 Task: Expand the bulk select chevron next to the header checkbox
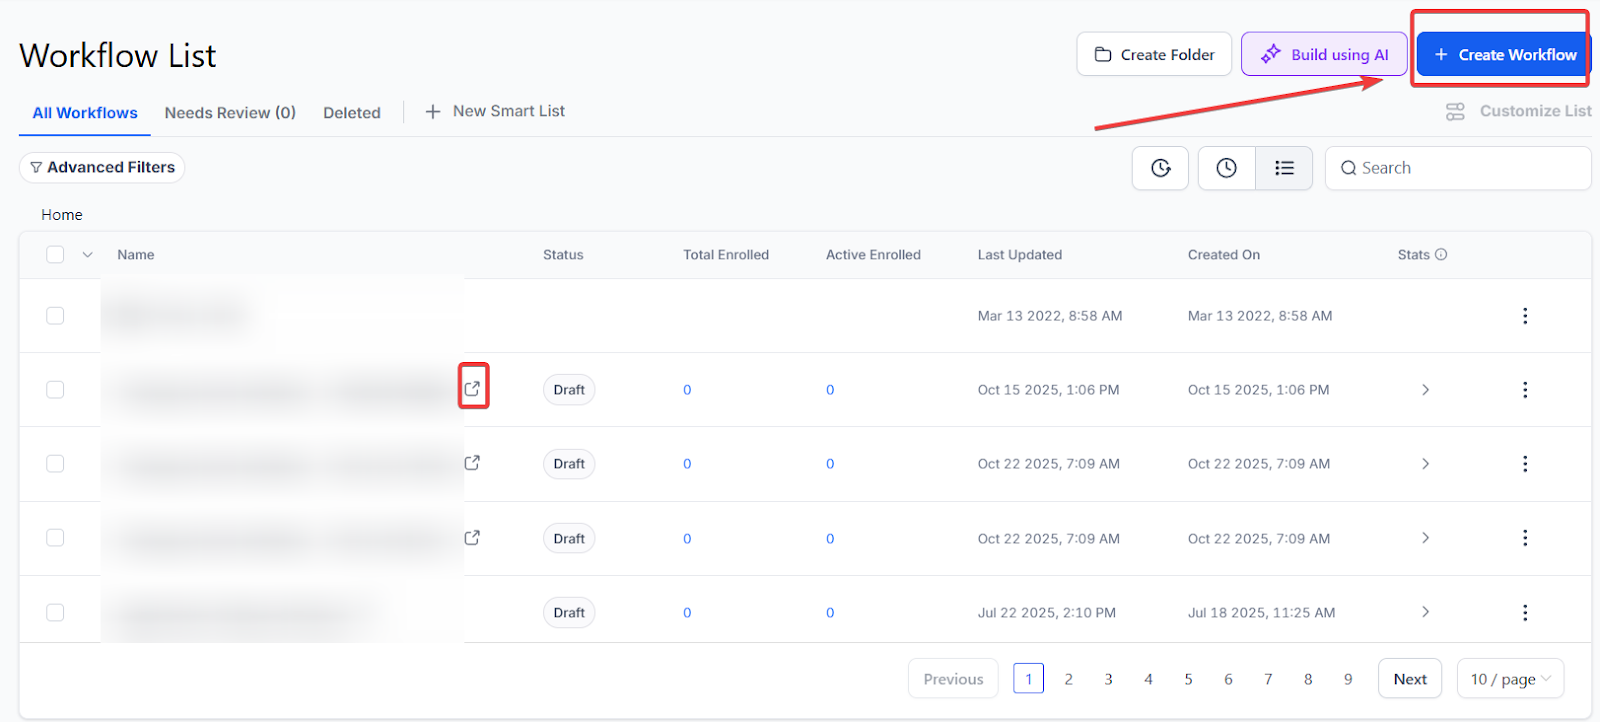(88, 255)
